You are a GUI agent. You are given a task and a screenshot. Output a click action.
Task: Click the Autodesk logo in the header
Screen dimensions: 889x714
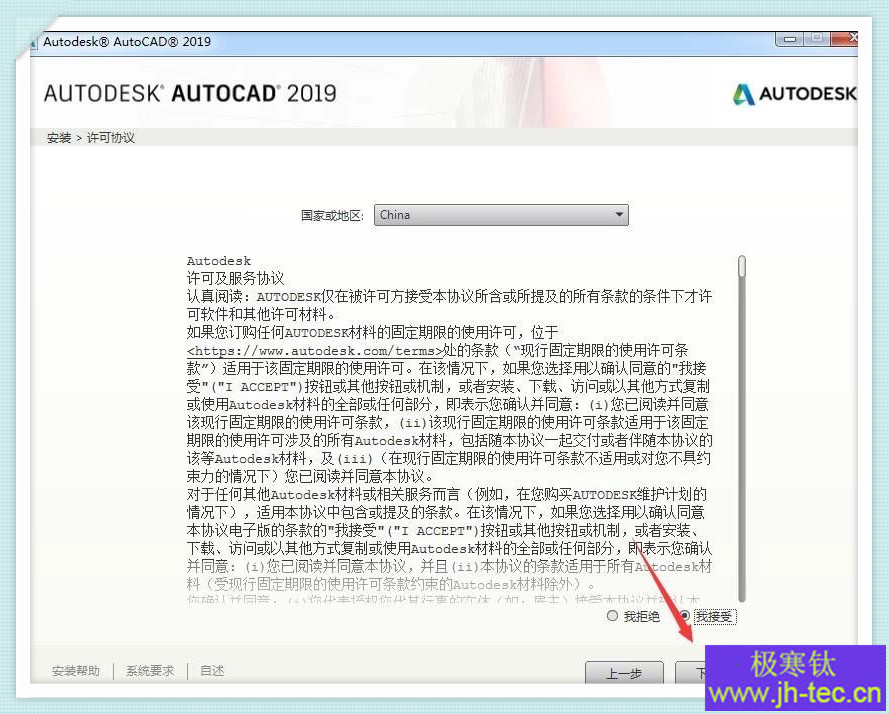[x=794, y=94]
